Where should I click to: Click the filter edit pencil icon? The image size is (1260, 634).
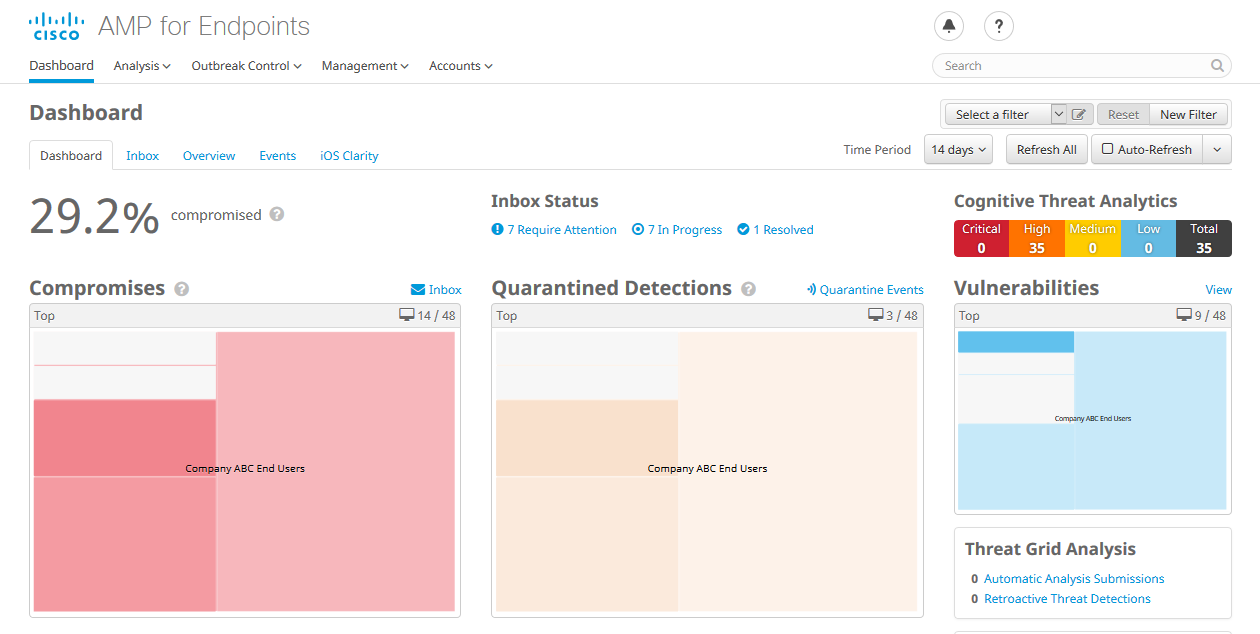(1080, 114)
